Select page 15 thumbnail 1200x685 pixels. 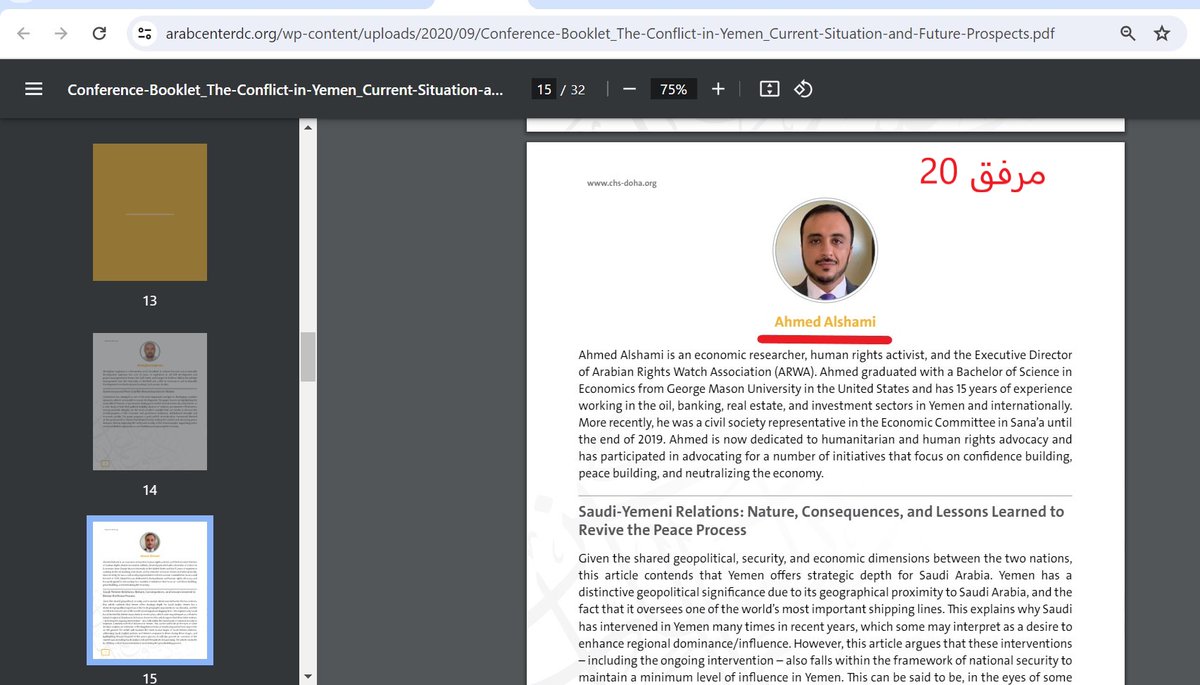click(x=150, y=591)
